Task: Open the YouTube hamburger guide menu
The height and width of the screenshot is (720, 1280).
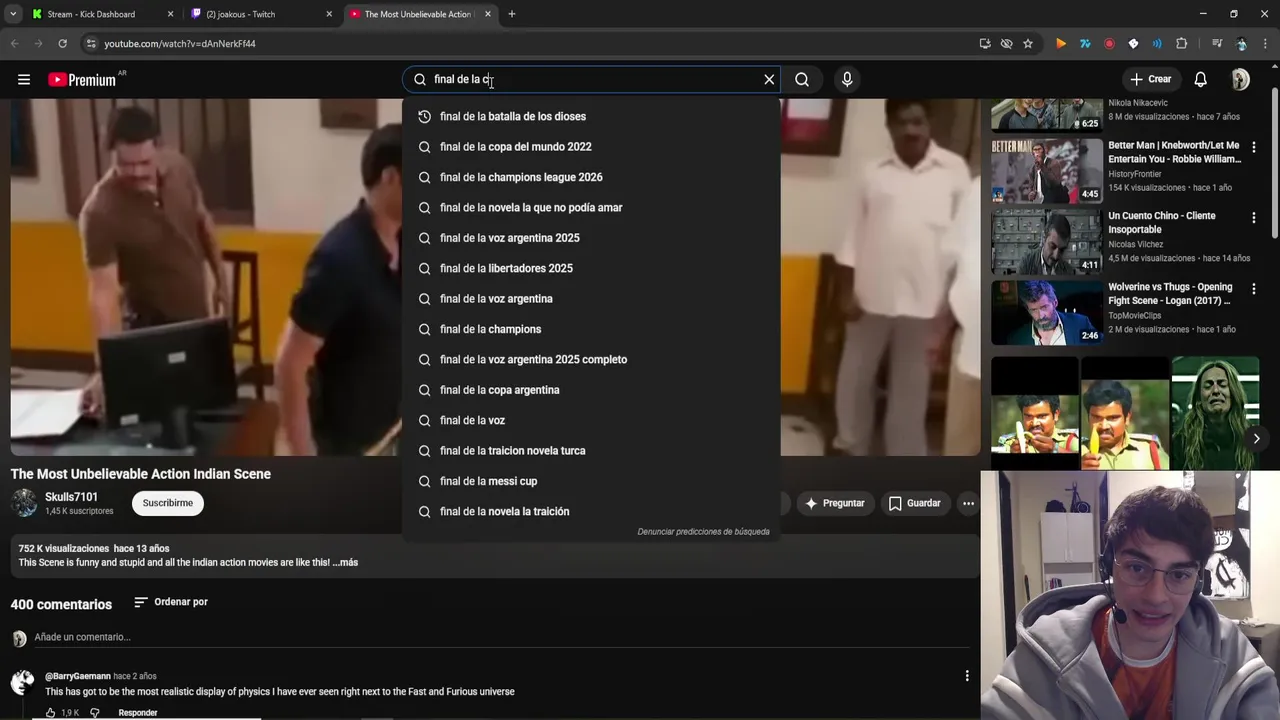Action: (x=24, y=79)
